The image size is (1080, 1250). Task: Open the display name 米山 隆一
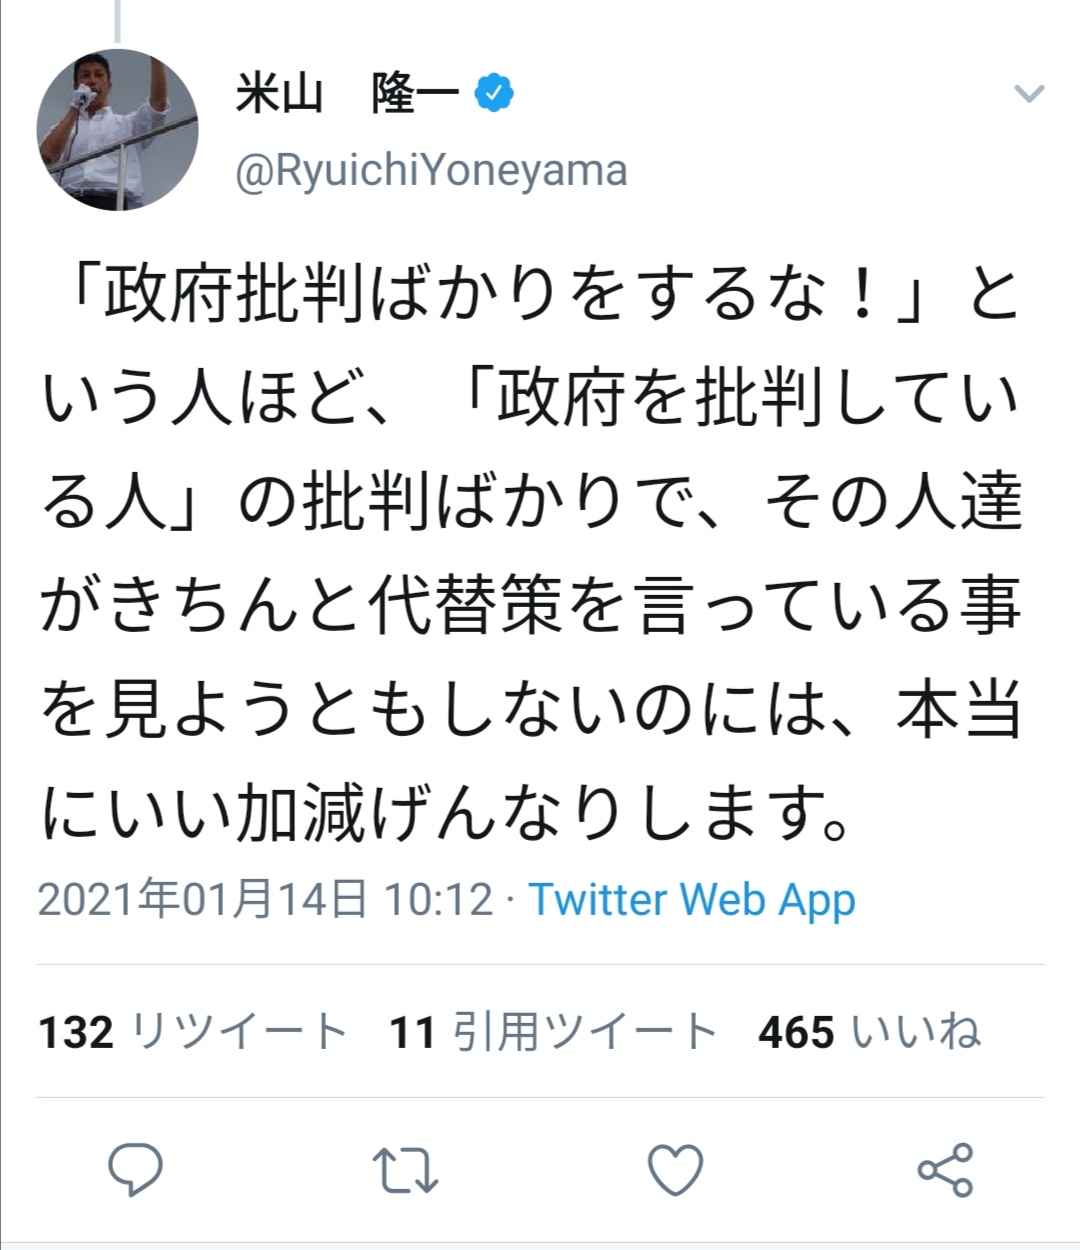pos(347,94)
